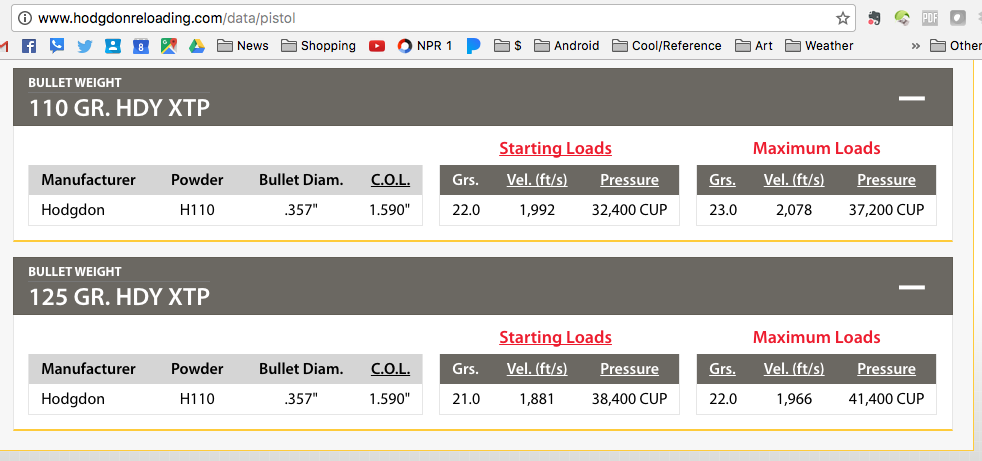Image resolution: width=982 pixels, height=461 pixels.
Task: Open the Weather bookmarks folder
Action: (819, 46)
